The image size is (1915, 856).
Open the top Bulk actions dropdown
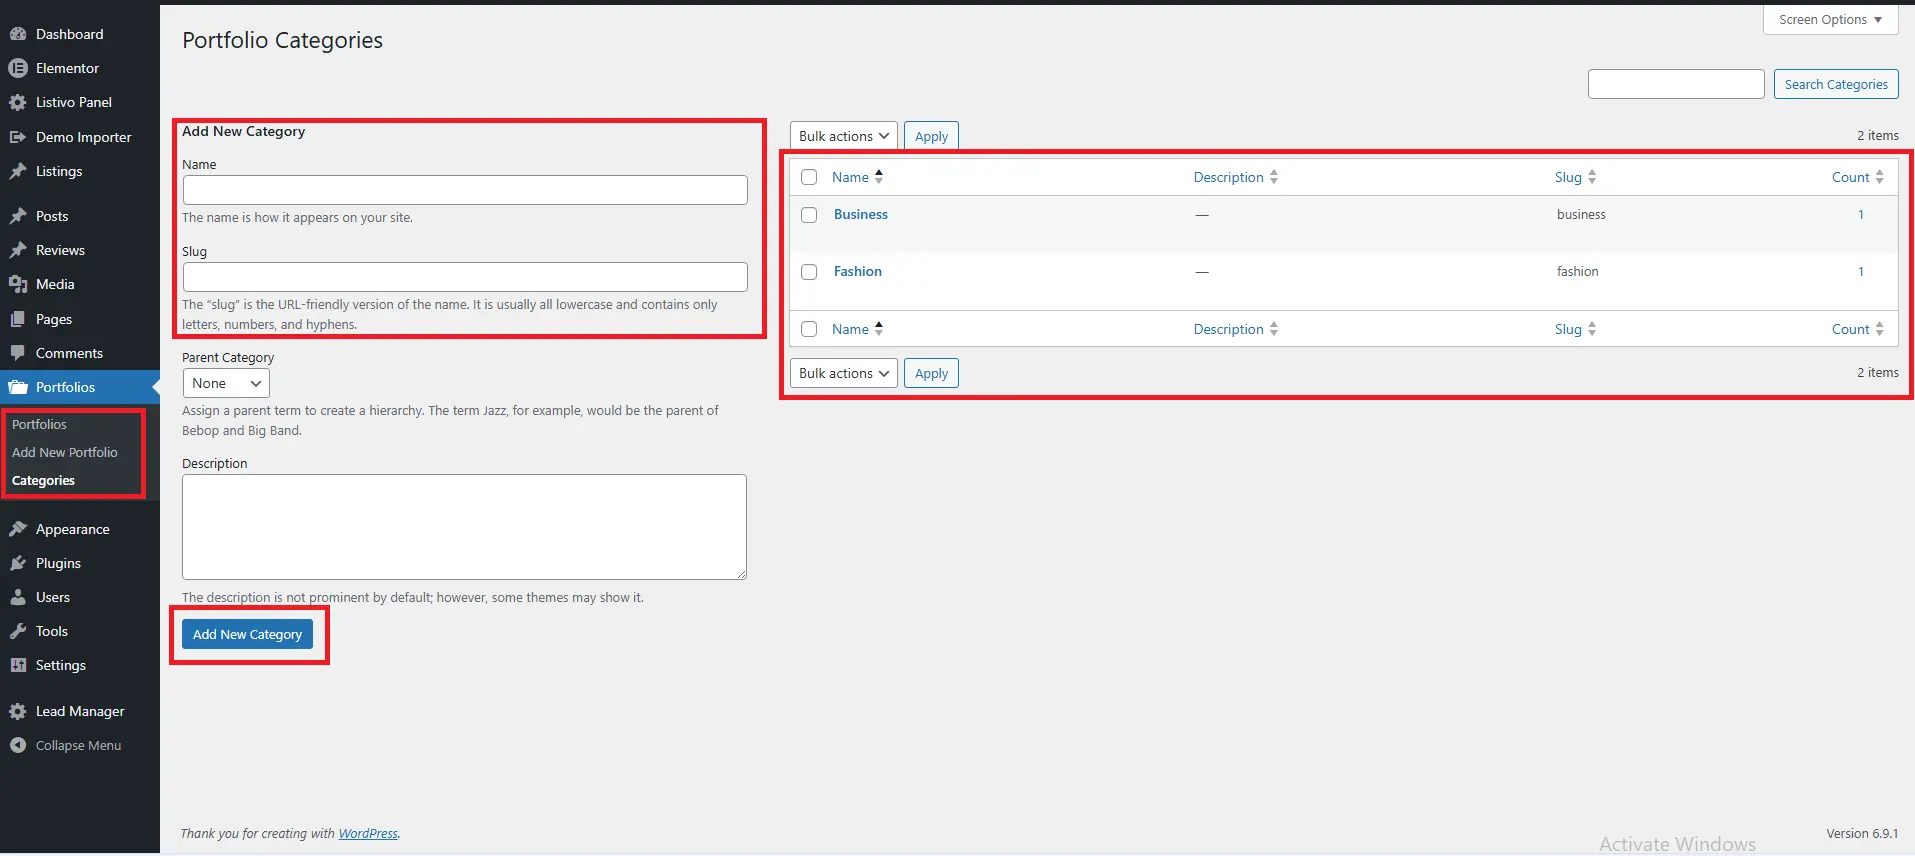click(x=844, y=136)
